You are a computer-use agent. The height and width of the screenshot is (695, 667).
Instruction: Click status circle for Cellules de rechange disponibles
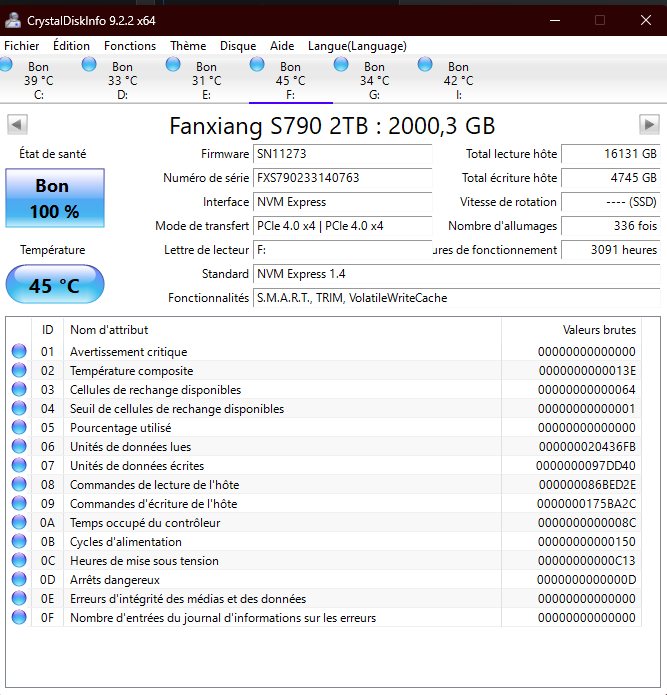pyautogui.click(x=19, y=389)
